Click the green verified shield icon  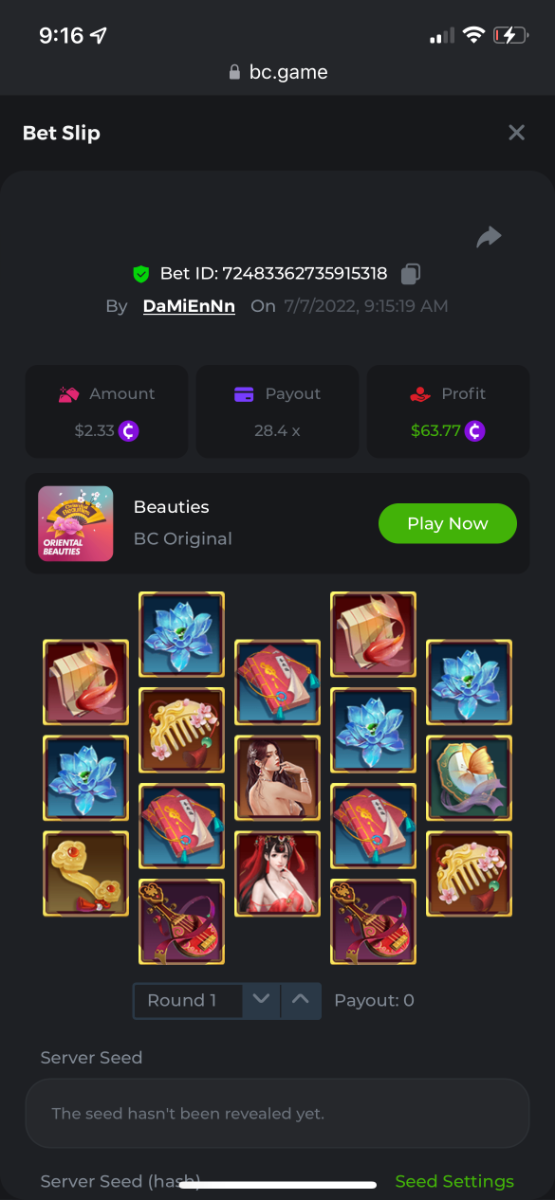point(141,273)
